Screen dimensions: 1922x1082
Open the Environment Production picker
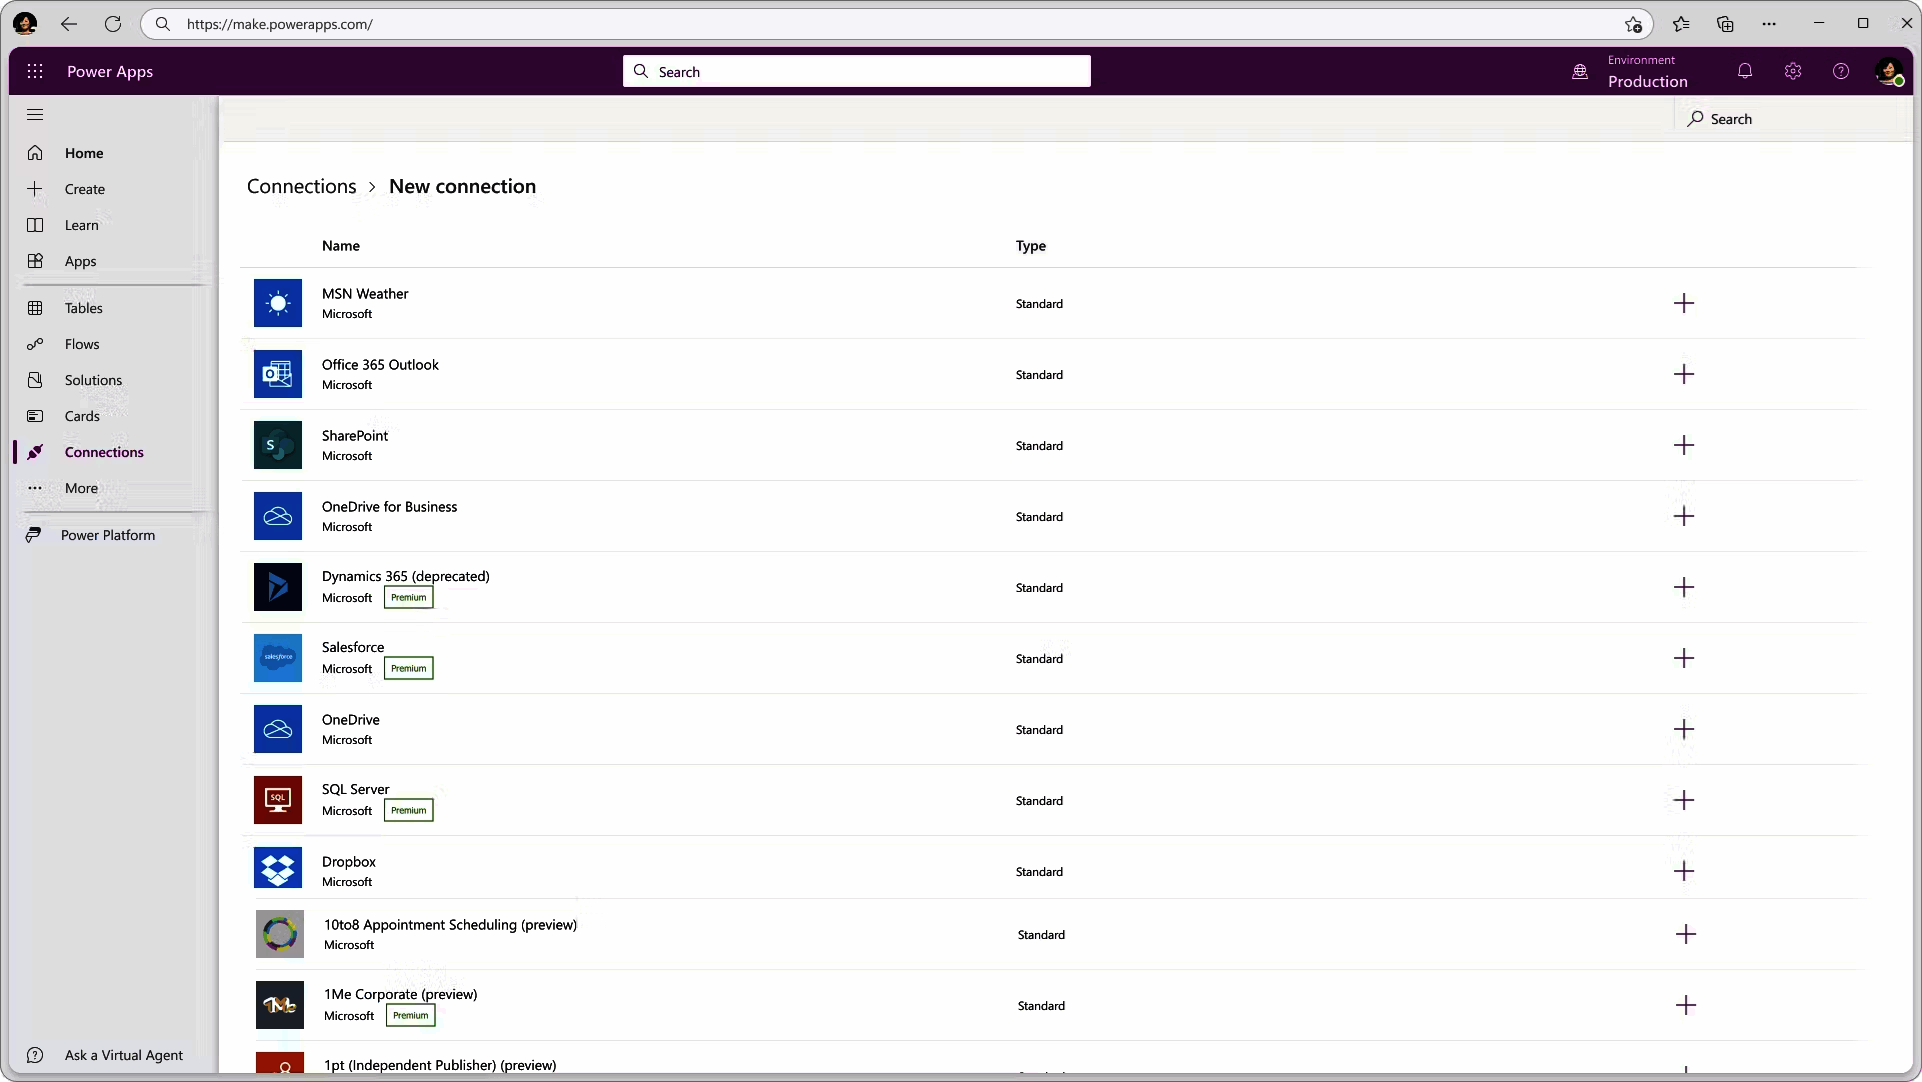[1646, 72]
